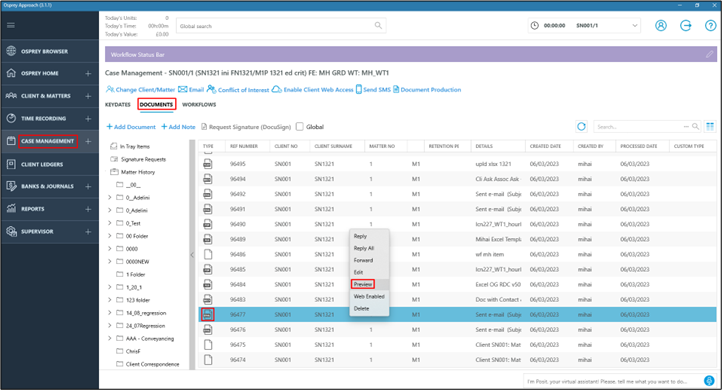
Task: Click Enable Client Web Access
Action: pyautogui.click(x=313, y=89)
